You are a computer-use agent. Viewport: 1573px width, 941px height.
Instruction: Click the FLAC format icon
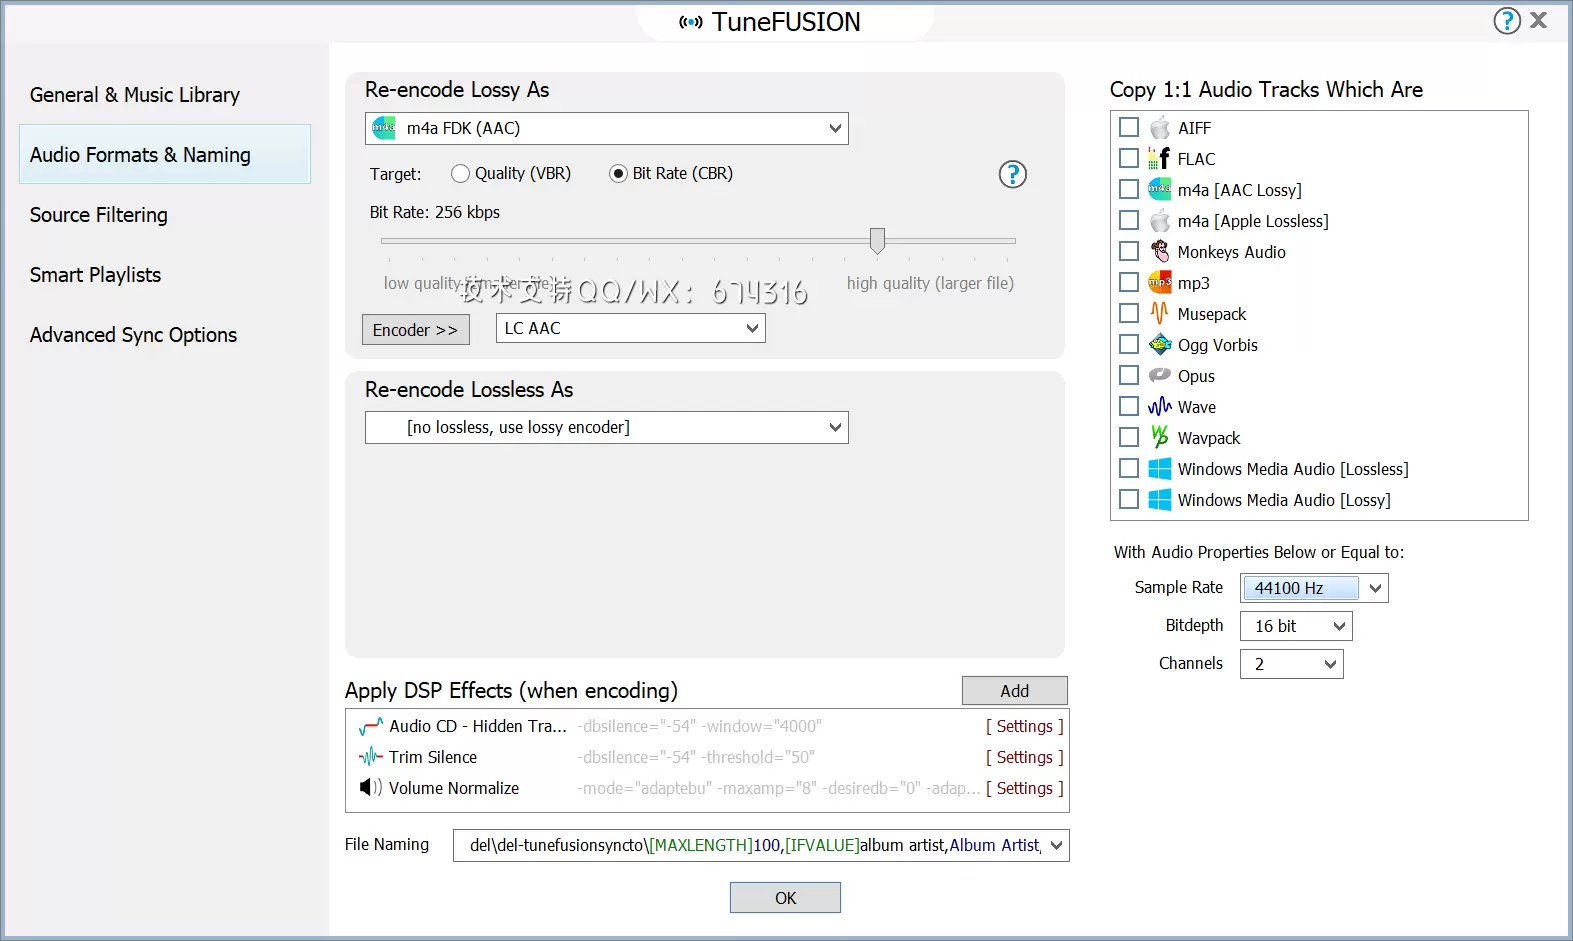point(1159,159)
